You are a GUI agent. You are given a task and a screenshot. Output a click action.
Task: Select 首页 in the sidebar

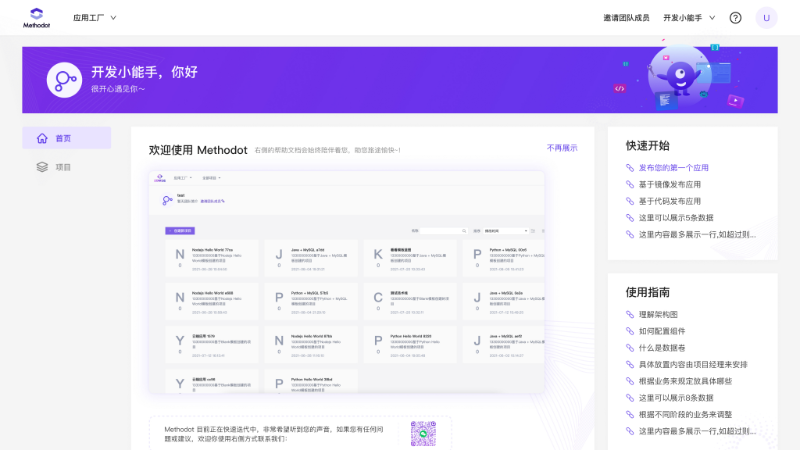click(66, 138)
